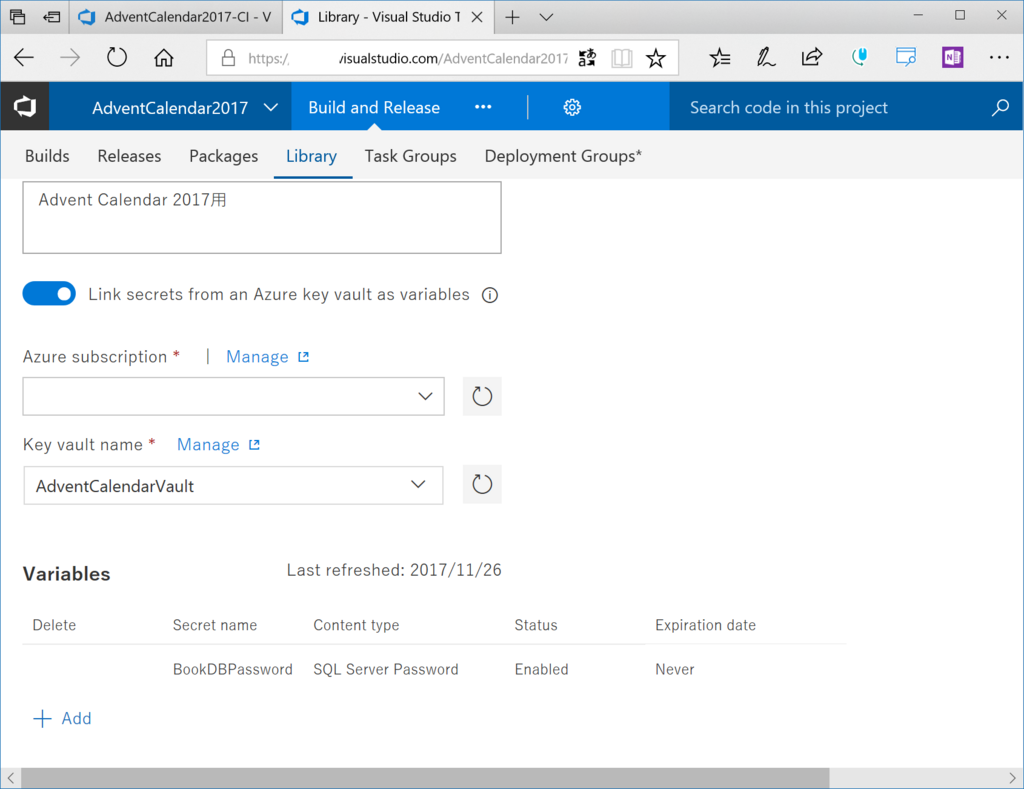Open the settings gear in navigation bar
Viewport: 1024px width, 789px height.
coord(572,107)
